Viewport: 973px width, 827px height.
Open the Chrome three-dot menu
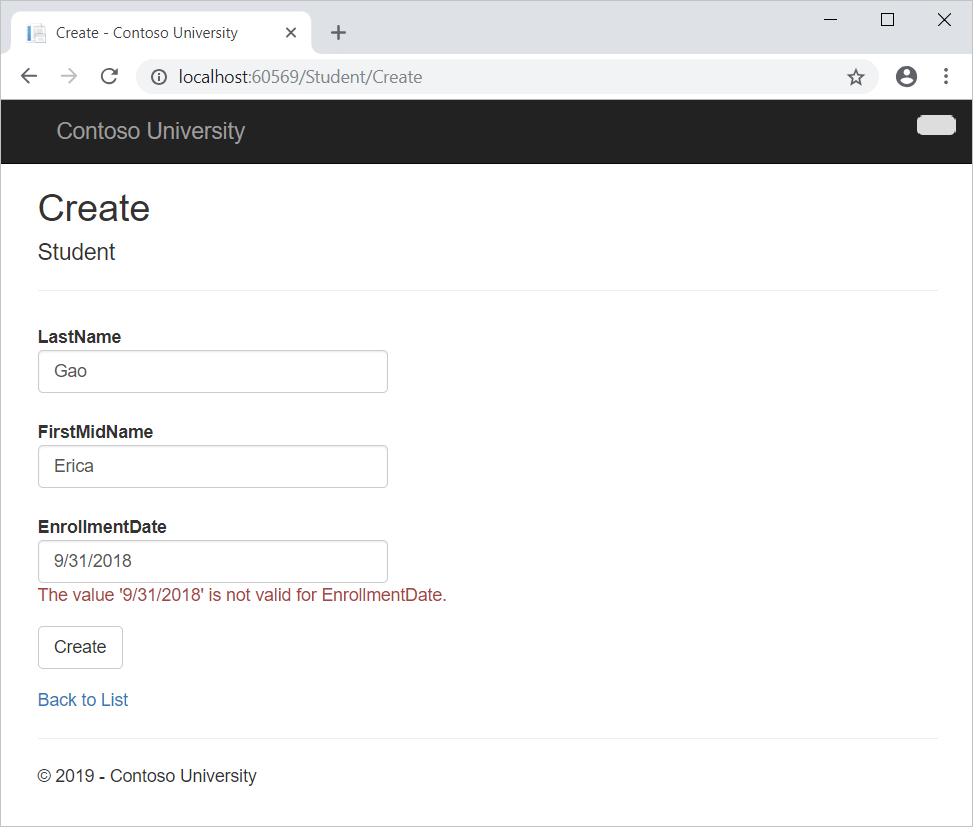click(x=946, y=76)
